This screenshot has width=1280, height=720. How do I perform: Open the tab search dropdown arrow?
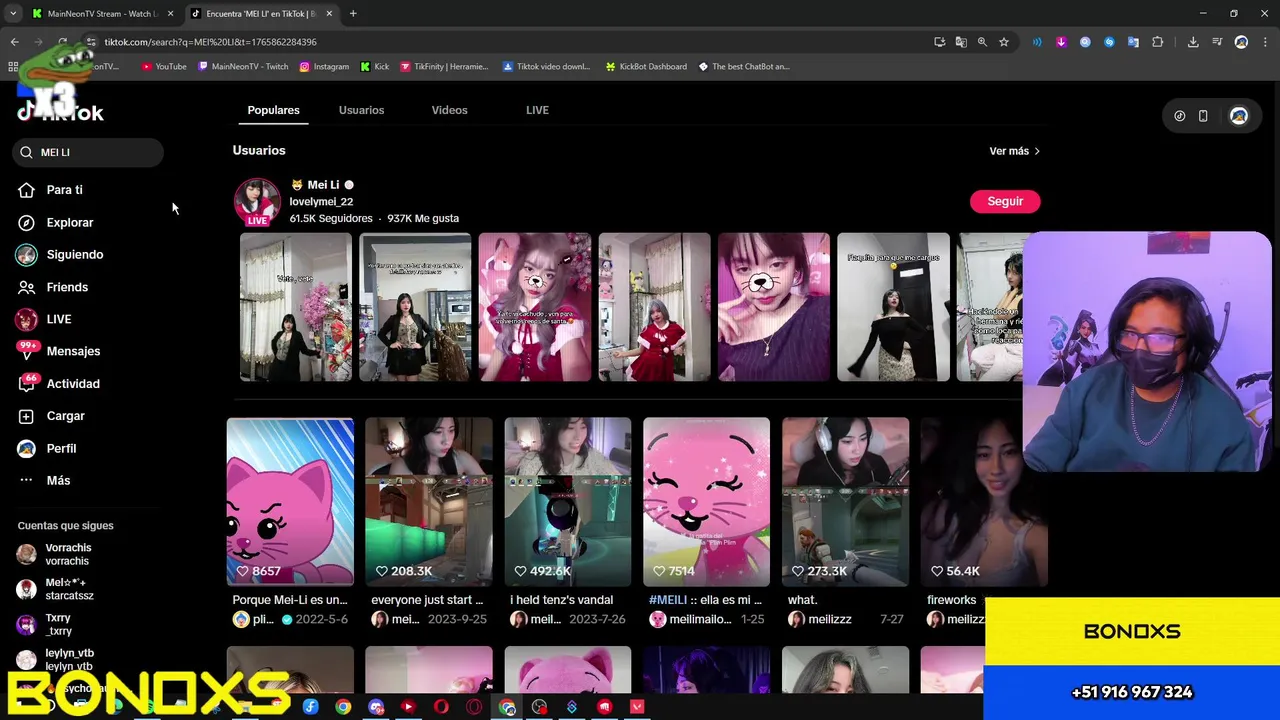coord(13,14)
